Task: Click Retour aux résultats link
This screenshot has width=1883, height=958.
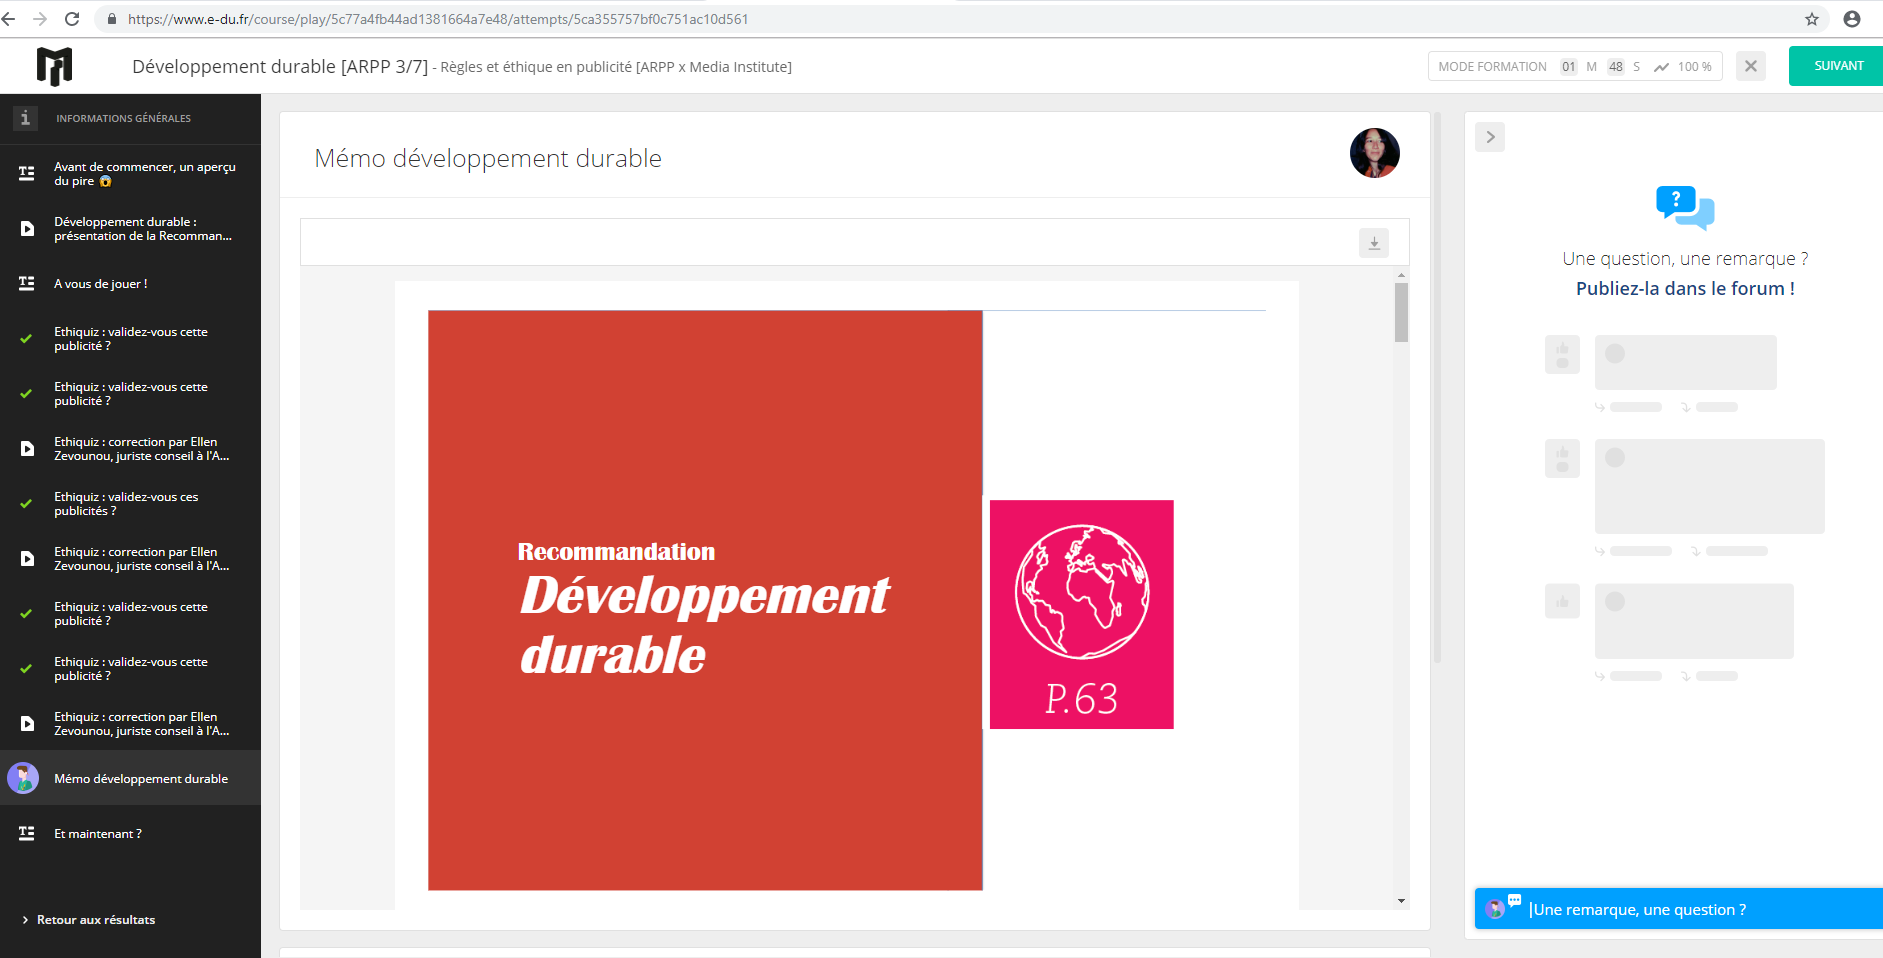Action: (x=96, y=920)
